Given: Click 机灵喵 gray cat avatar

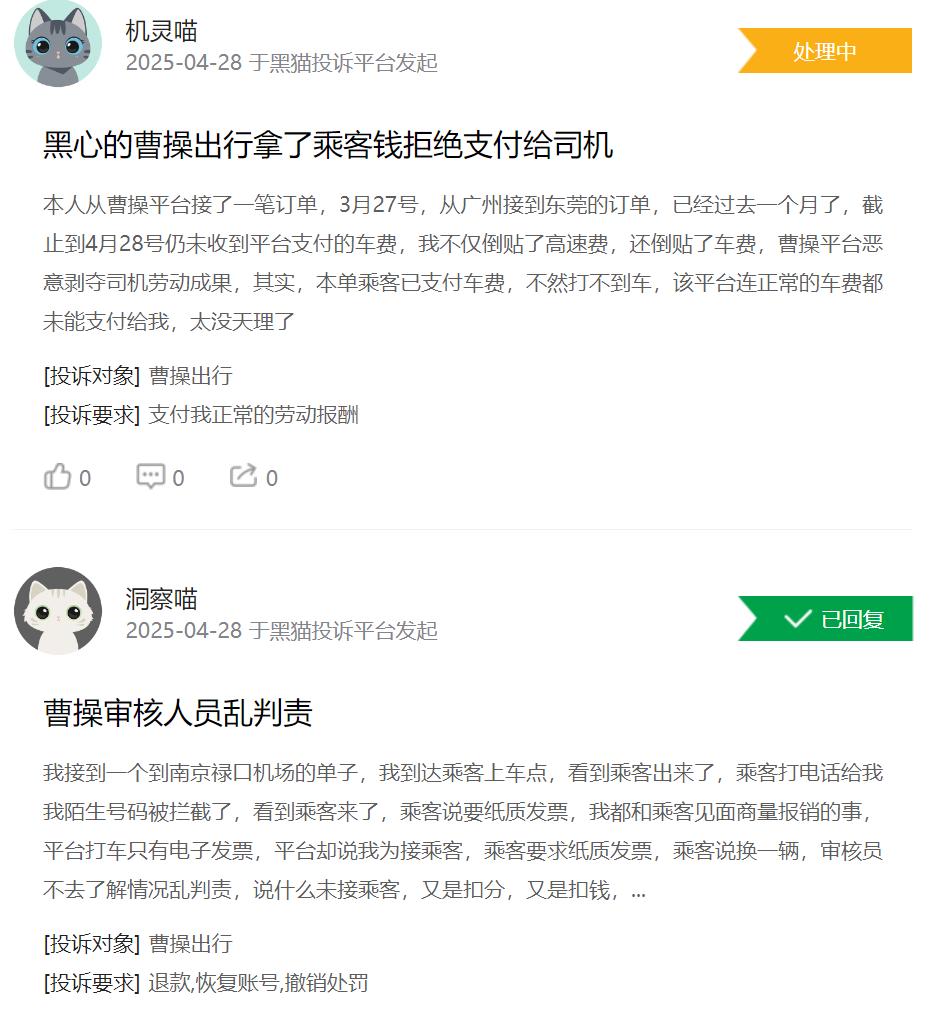Looking at the screenshot, I should point(58,43).
